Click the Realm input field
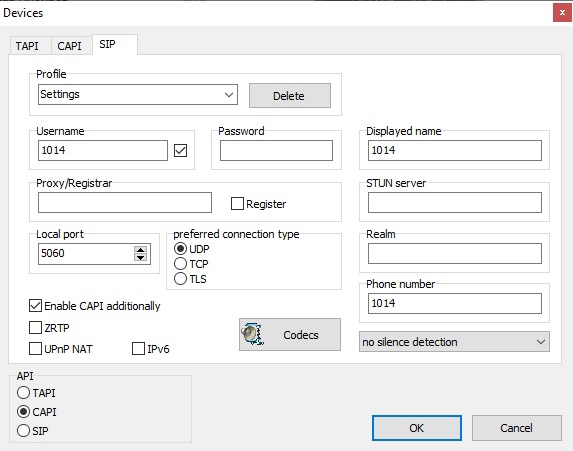The width and height of the screenshot is (573, 451). [455, 254]
